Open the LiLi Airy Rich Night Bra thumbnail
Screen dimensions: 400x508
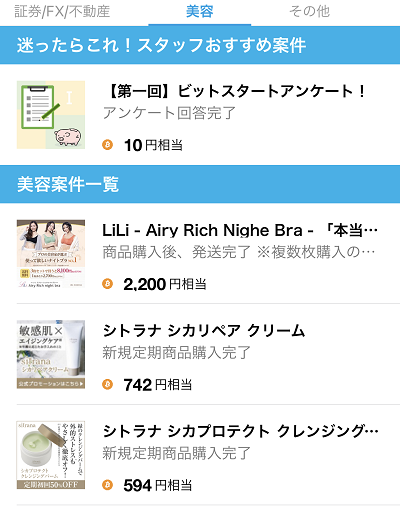point(51,254)
